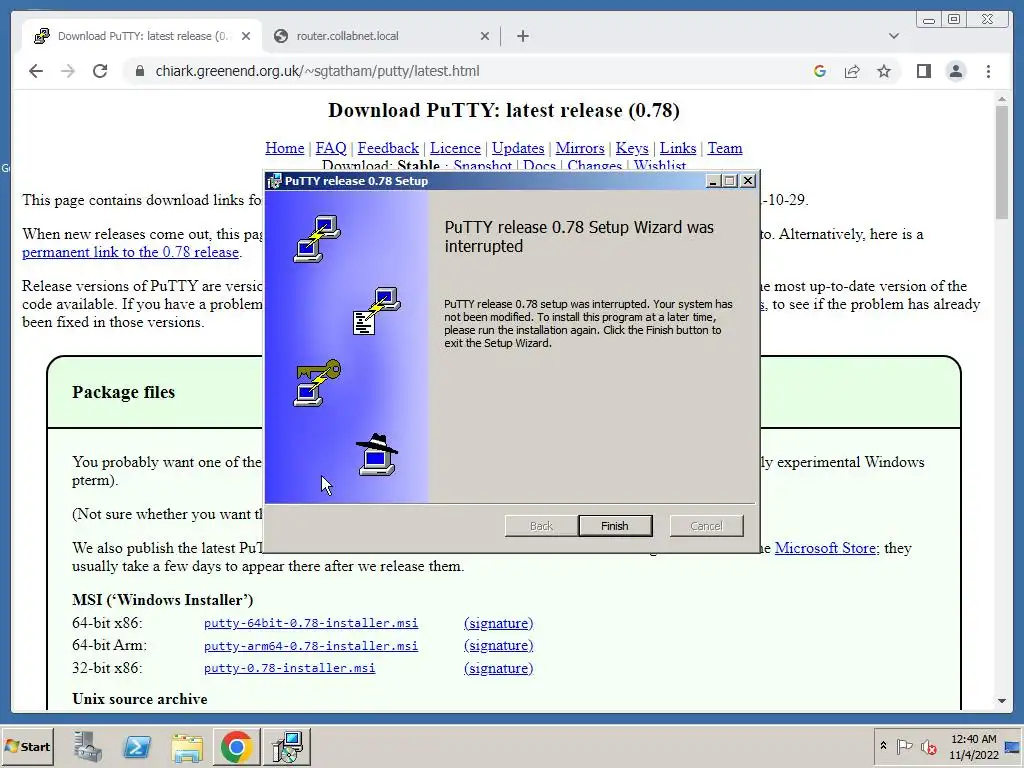Close the router.collabnet.local tab
The image size is (1024, 768).
coord(485,36)
